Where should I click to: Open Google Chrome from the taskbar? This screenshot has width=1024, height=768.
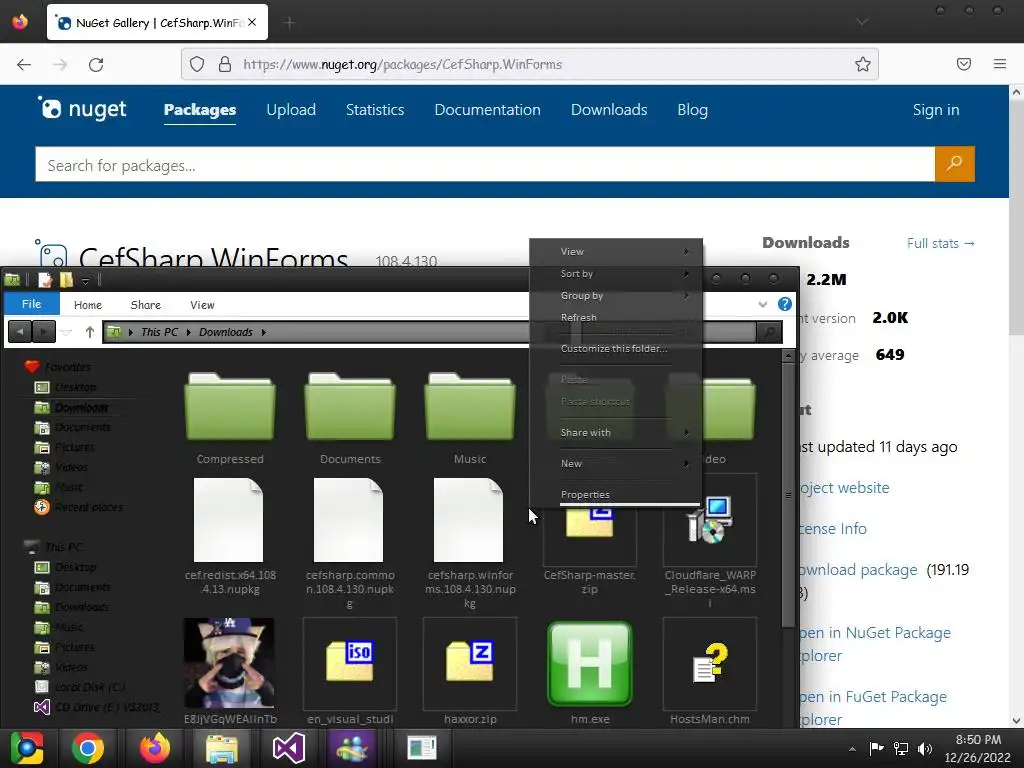[88, 748]
